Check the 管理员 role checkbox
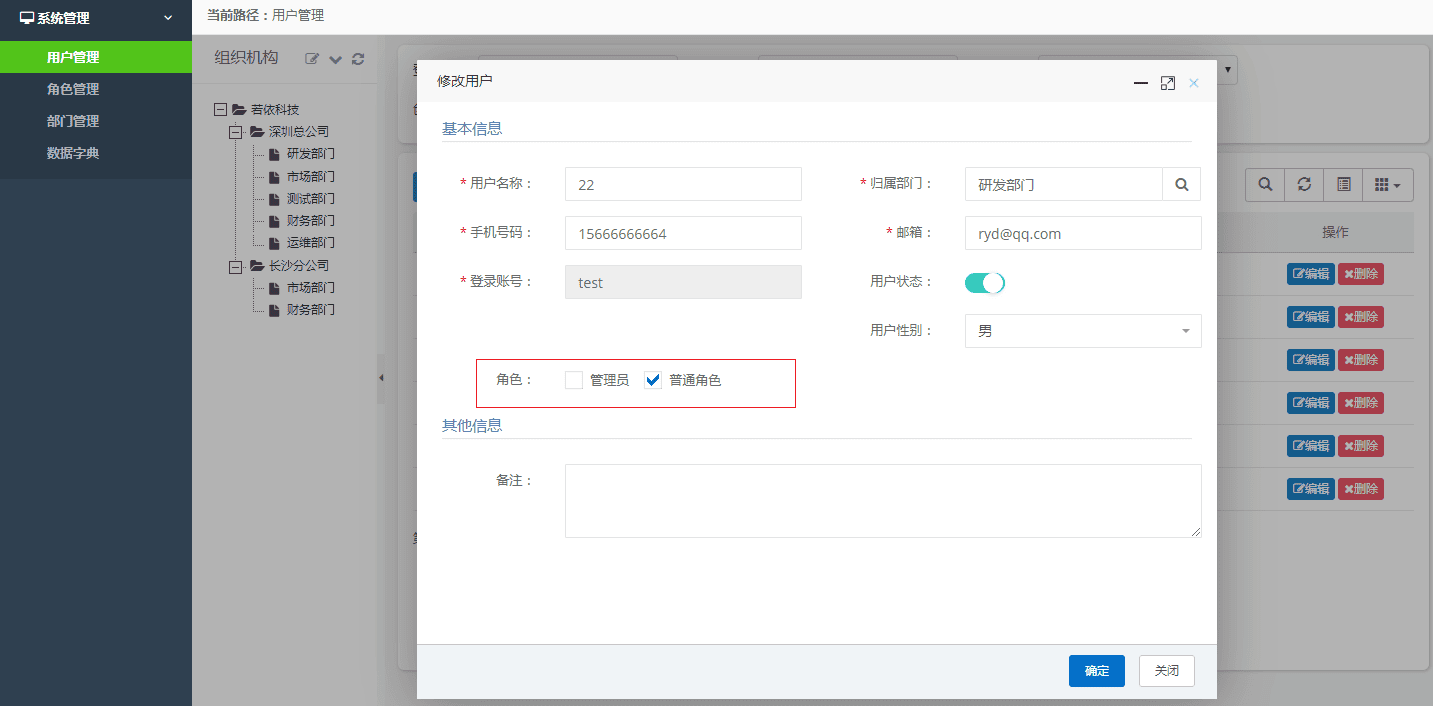 click(574, 380)
